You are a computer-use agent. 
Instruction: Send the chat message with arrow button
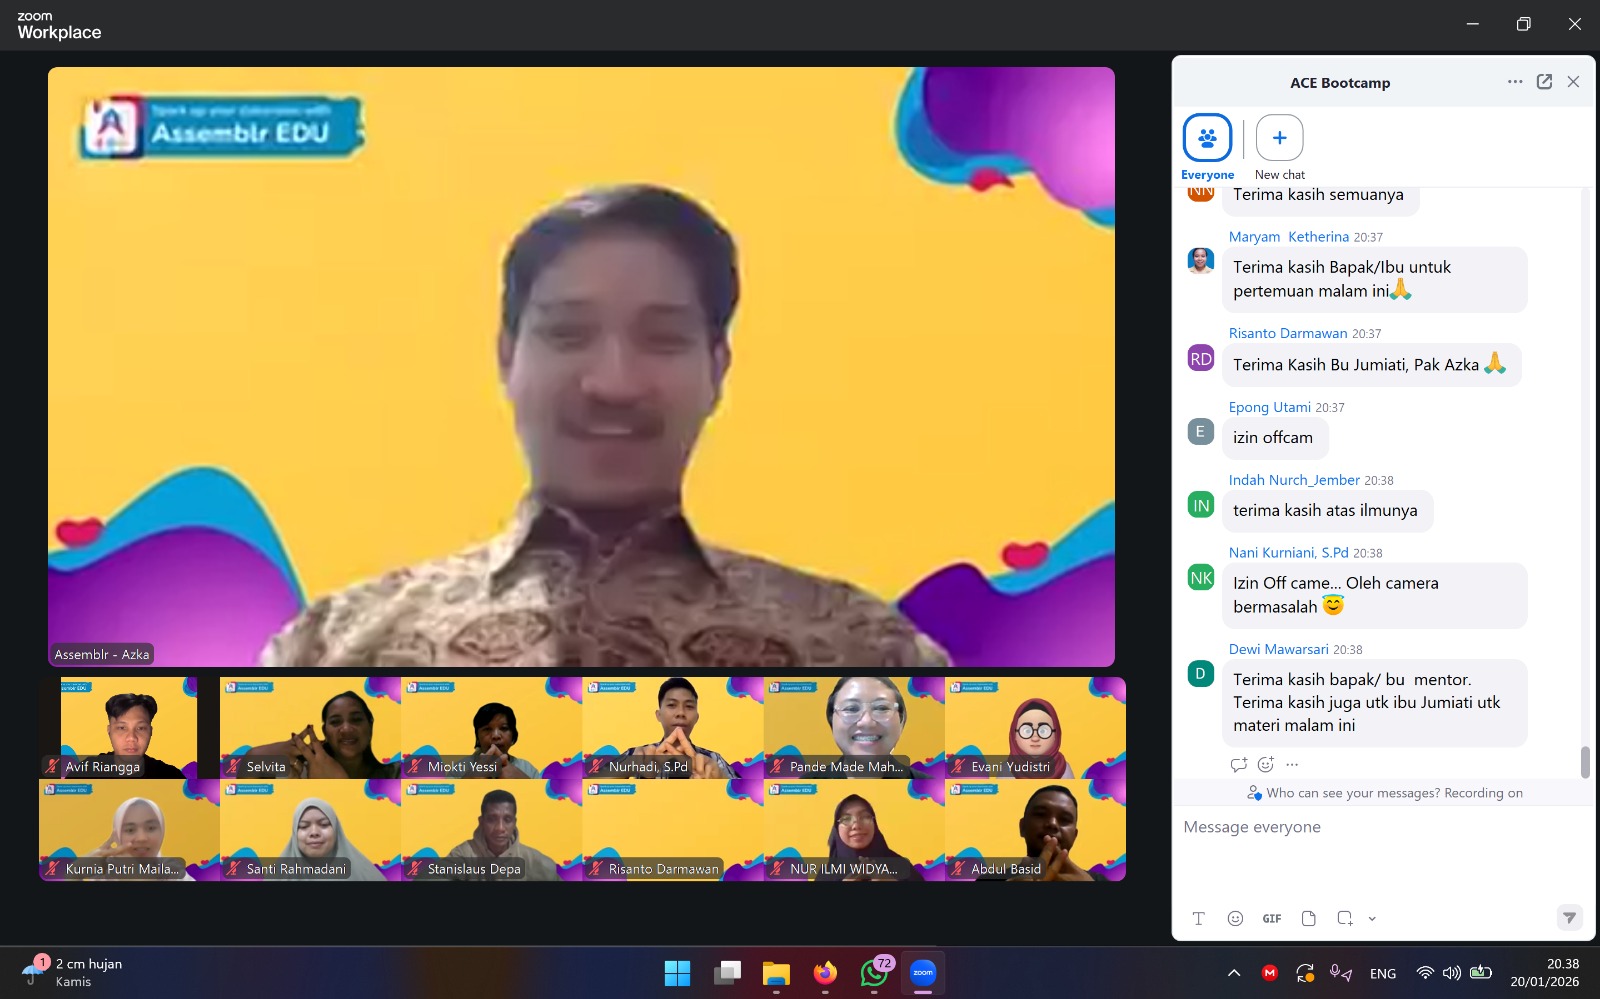click(1569, 917)
